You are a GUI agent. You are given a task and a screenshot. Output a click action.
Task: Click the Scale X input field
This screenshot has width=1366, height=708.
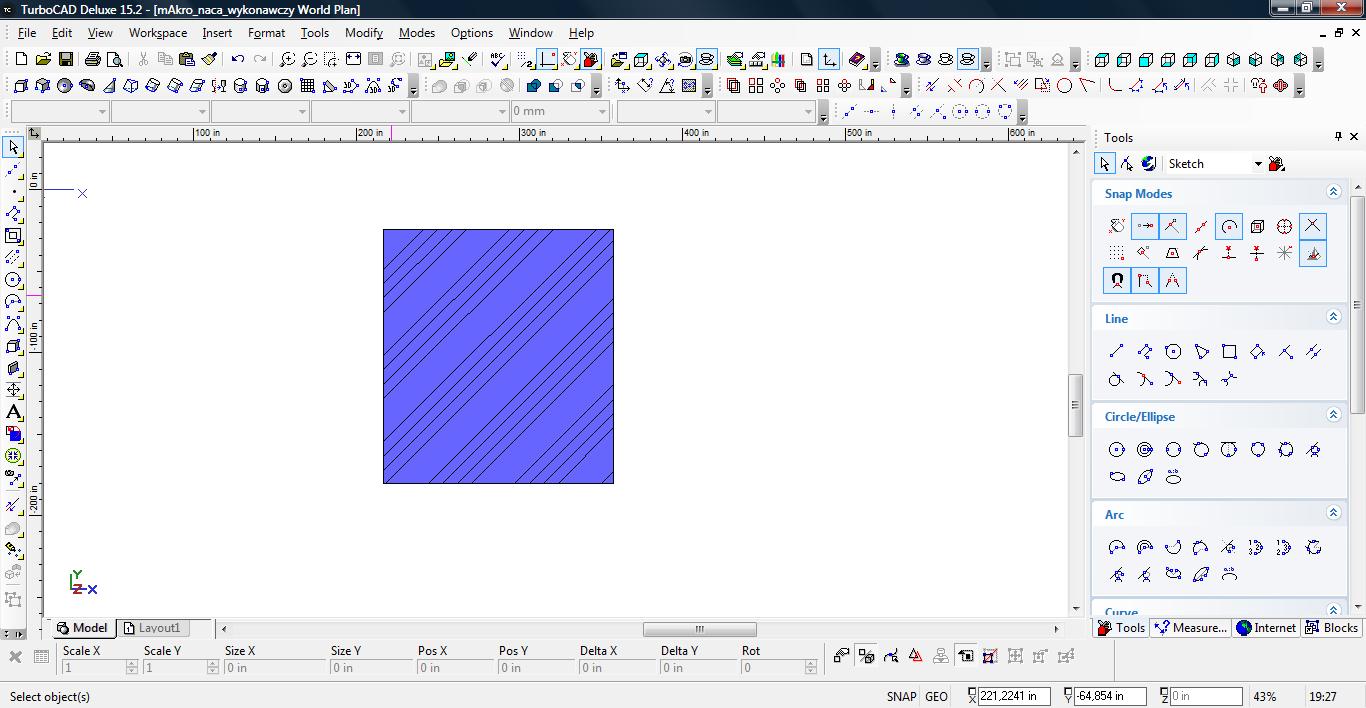tap(92, 668)
